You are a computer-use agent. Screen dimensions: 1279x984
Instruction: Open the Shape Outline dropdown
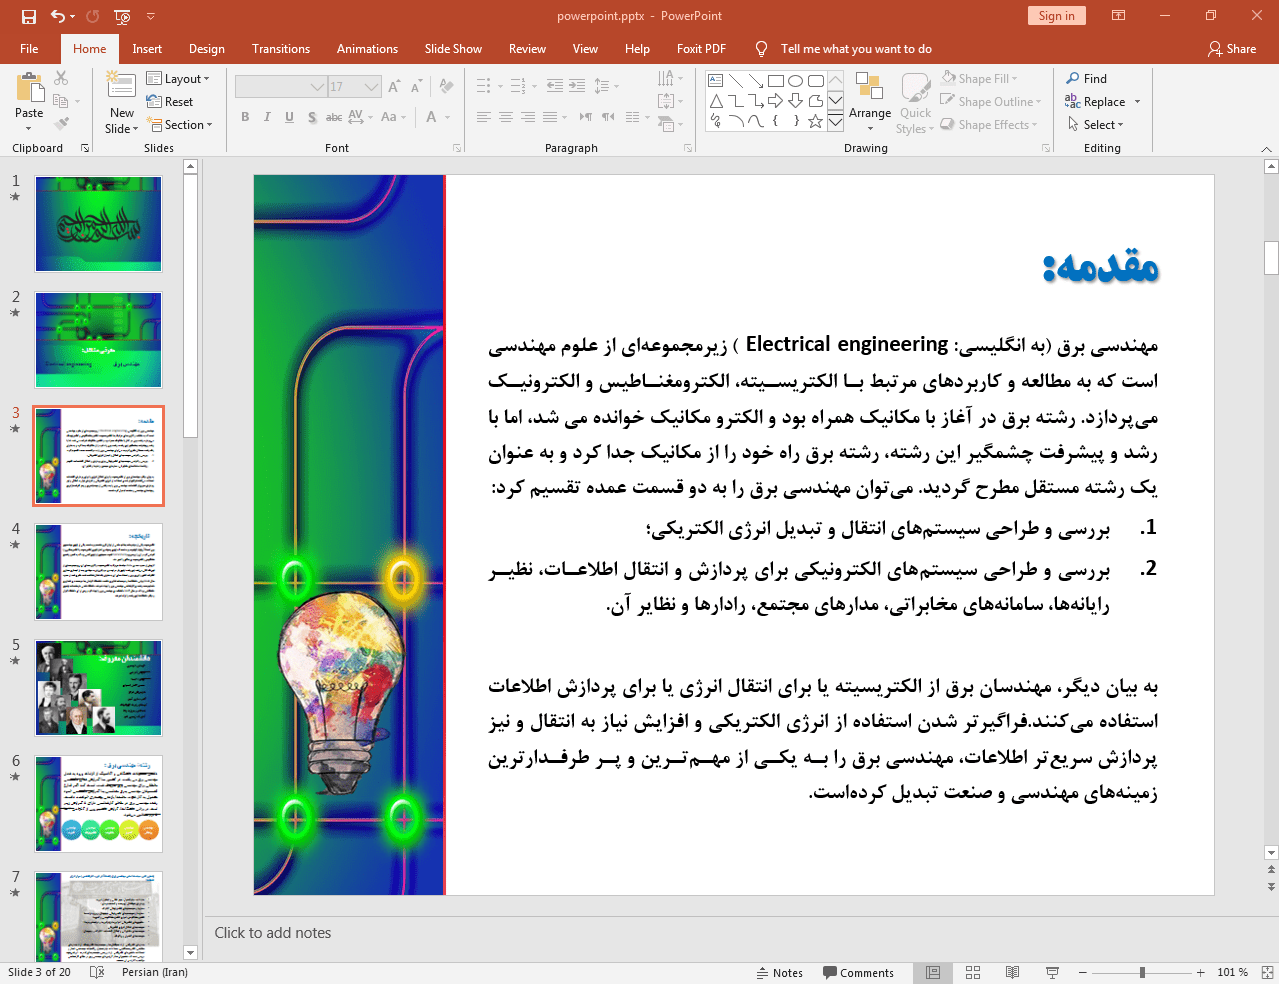coord(991,102)
